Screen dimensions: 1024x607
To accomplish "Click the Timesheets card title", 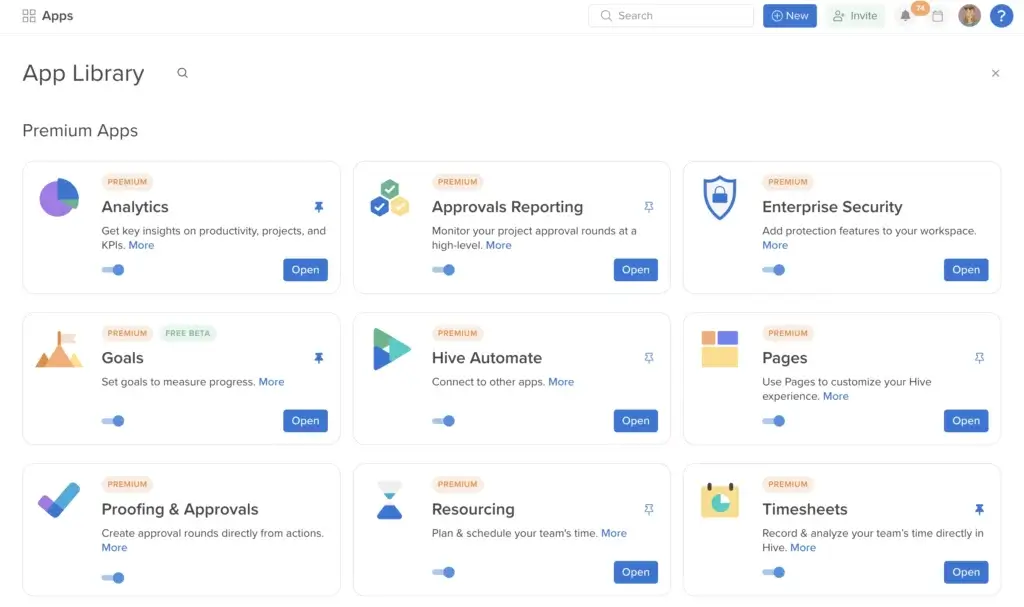I will [x=805, y=509].
